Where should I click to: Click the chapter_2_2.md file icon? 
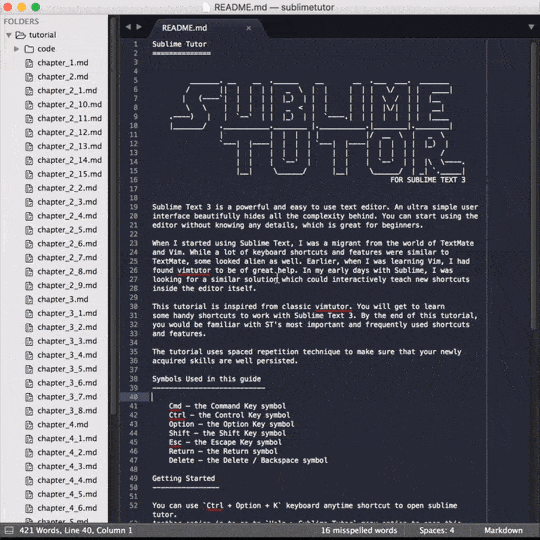(x=29, y=188)
